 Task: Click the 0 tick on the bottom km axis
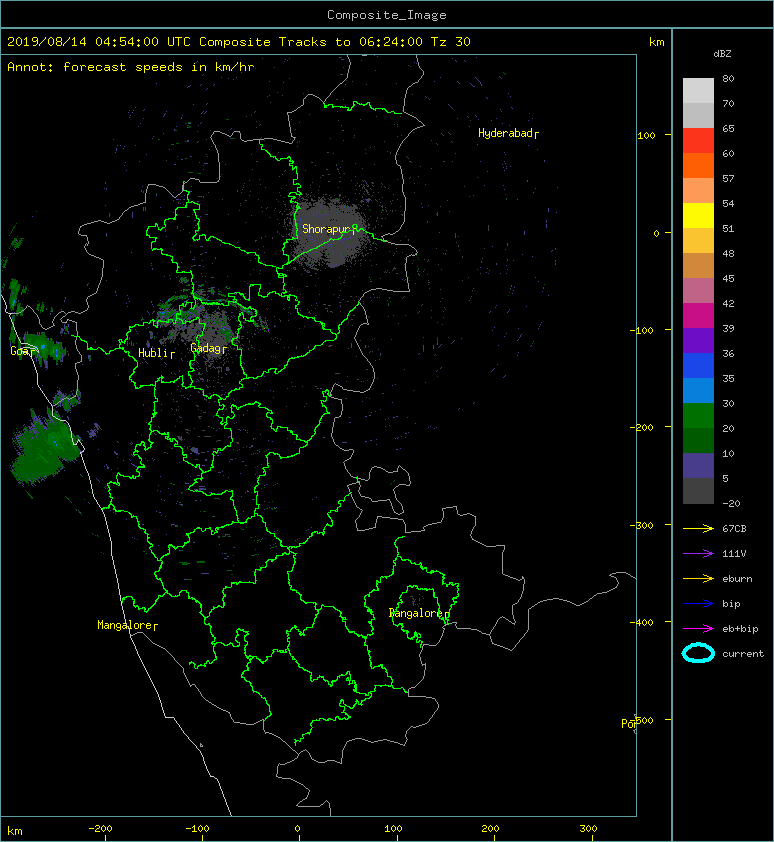(298, 829)
